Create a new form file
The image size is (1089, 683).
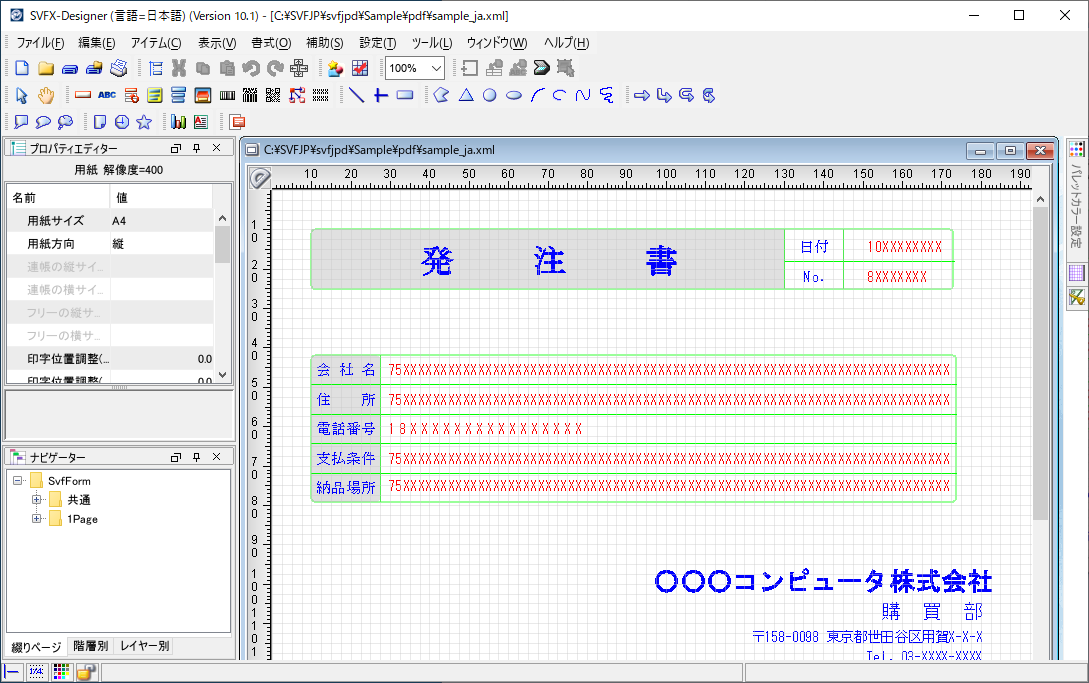click(x=22, y=68)
